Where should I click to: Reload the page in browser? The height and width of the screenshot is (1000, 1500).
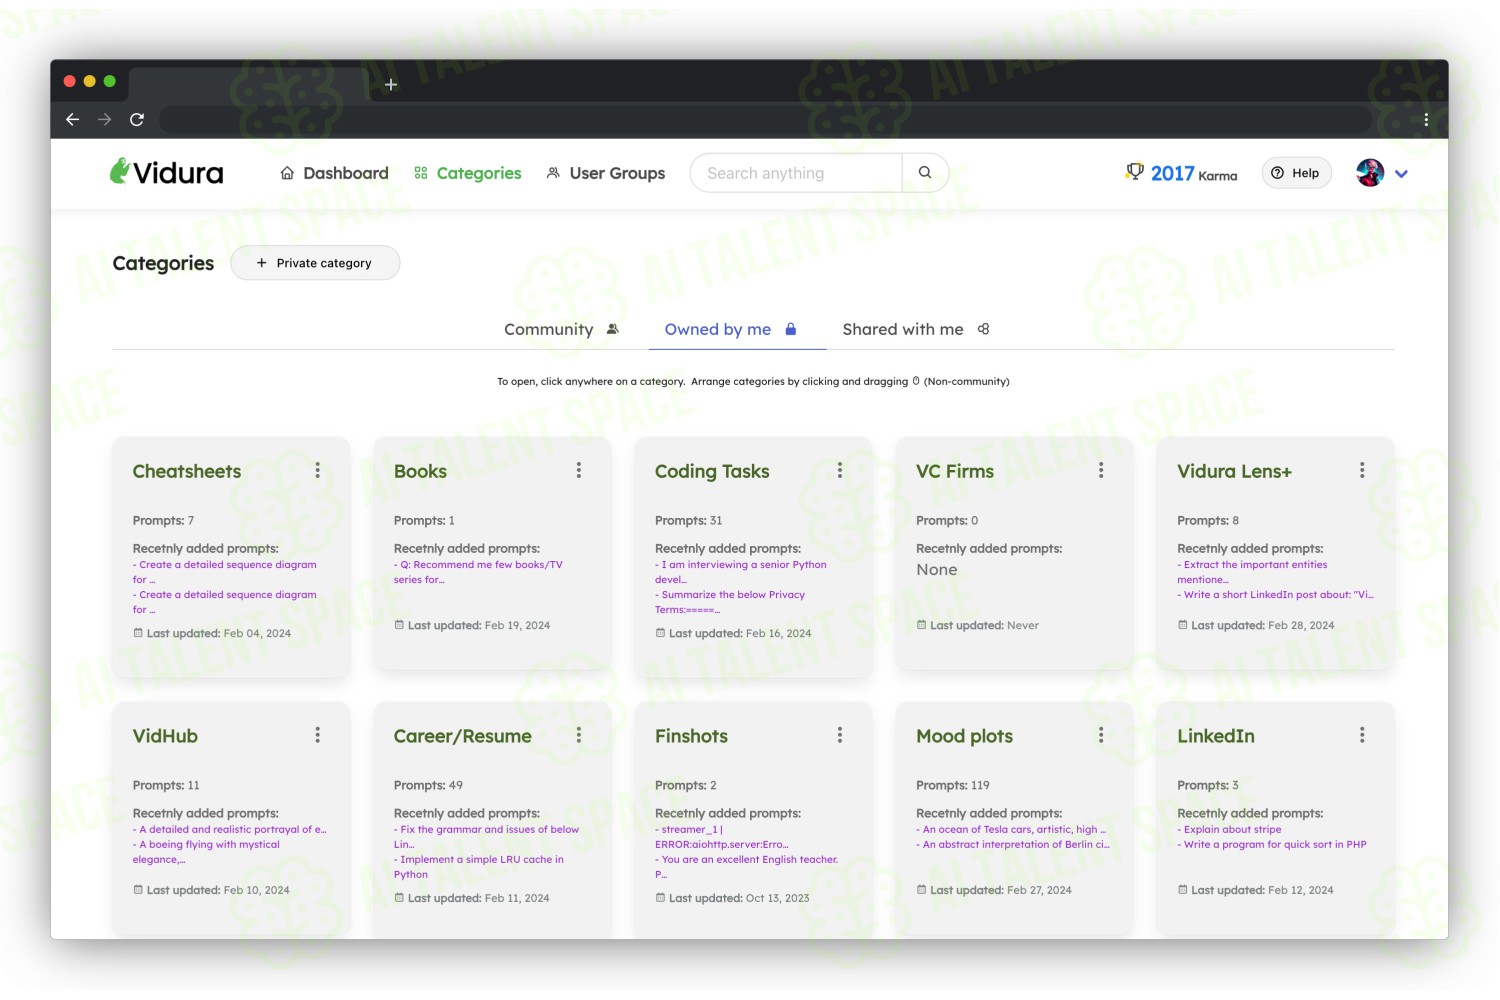click(x=137, y=119)
